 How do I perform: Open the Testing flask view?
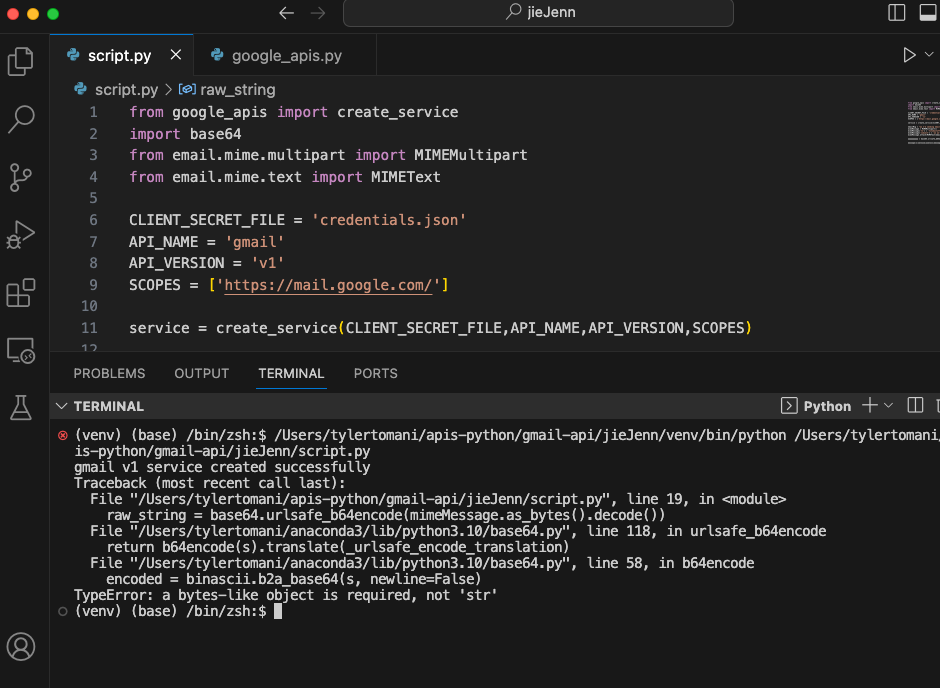click(21, 407)
